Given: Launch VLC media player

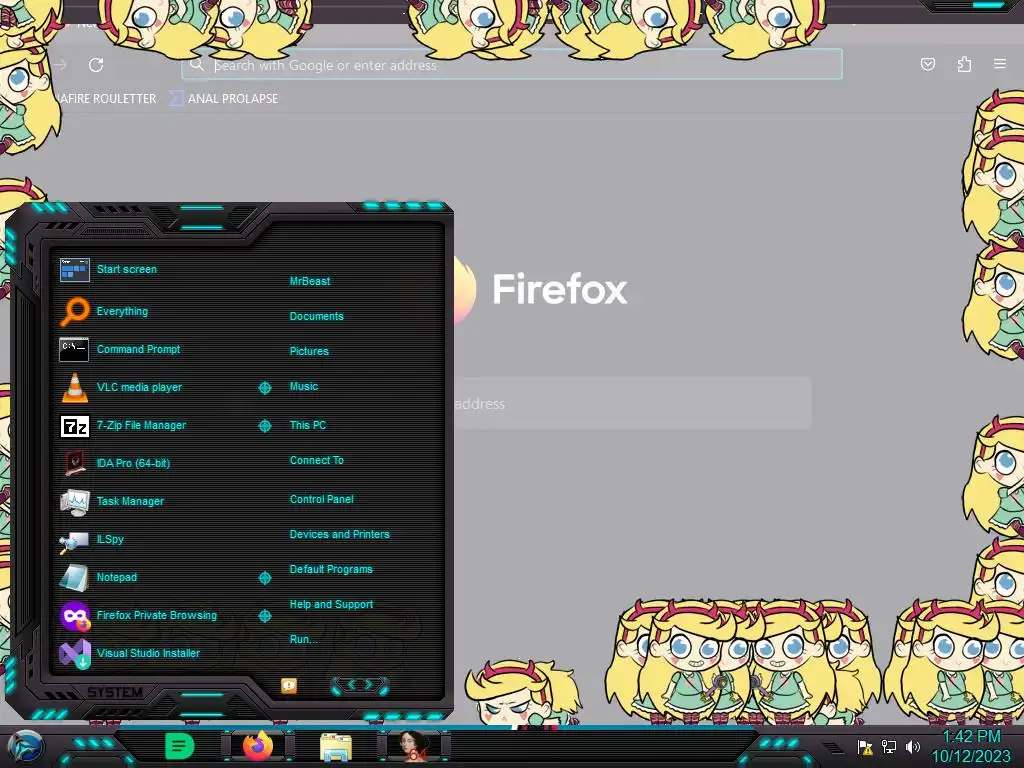Looking at the screenshot, I should [139, 387].
